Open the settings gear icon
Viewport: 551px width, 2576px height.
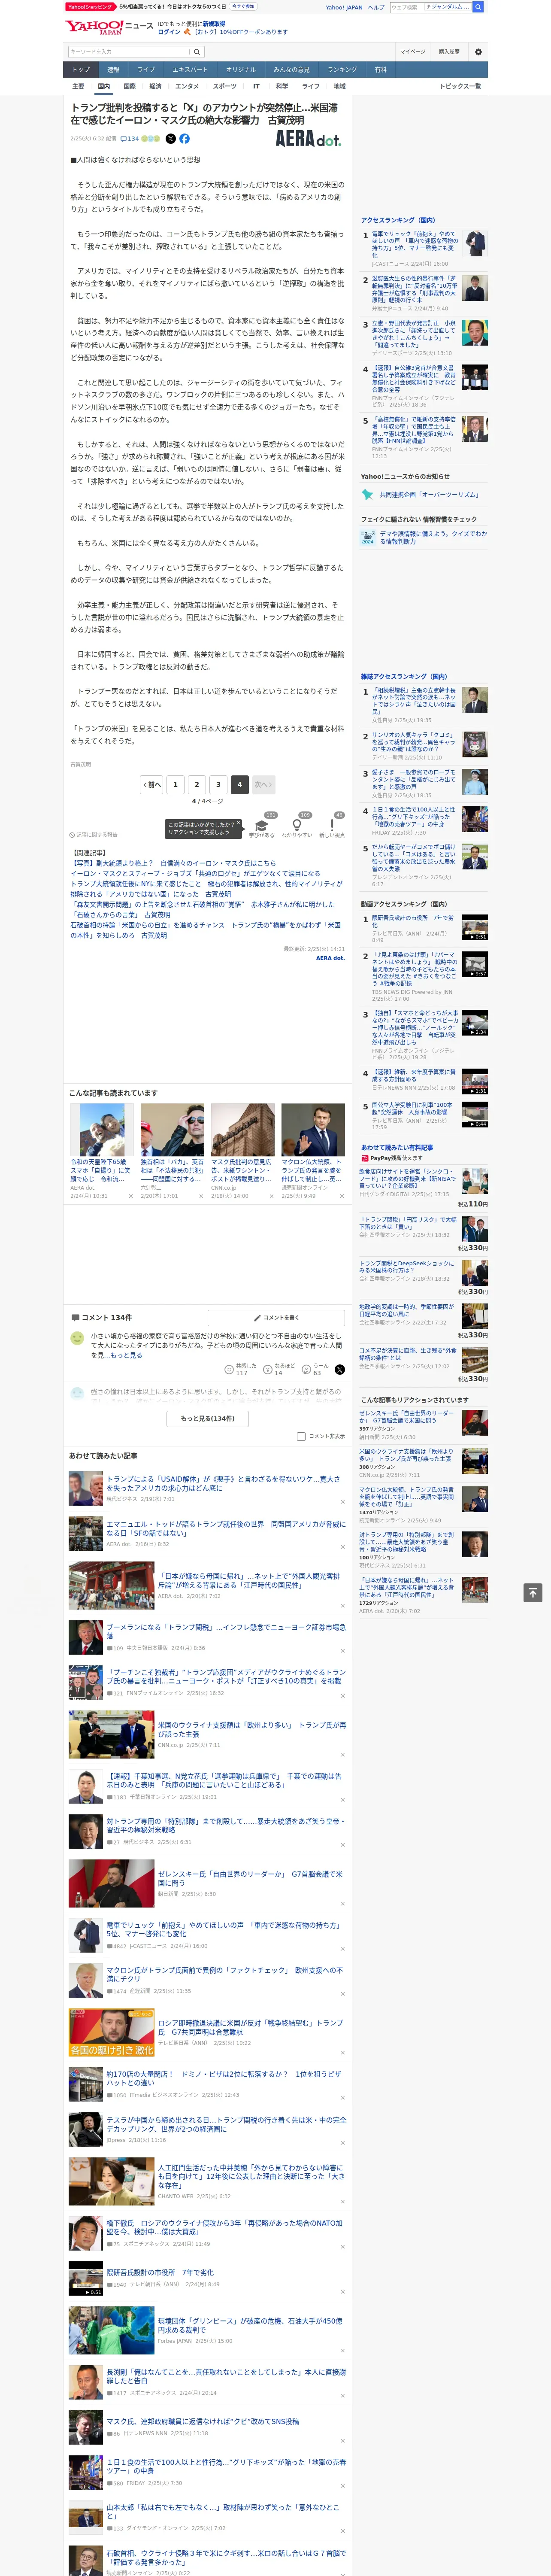click(478, 52)
